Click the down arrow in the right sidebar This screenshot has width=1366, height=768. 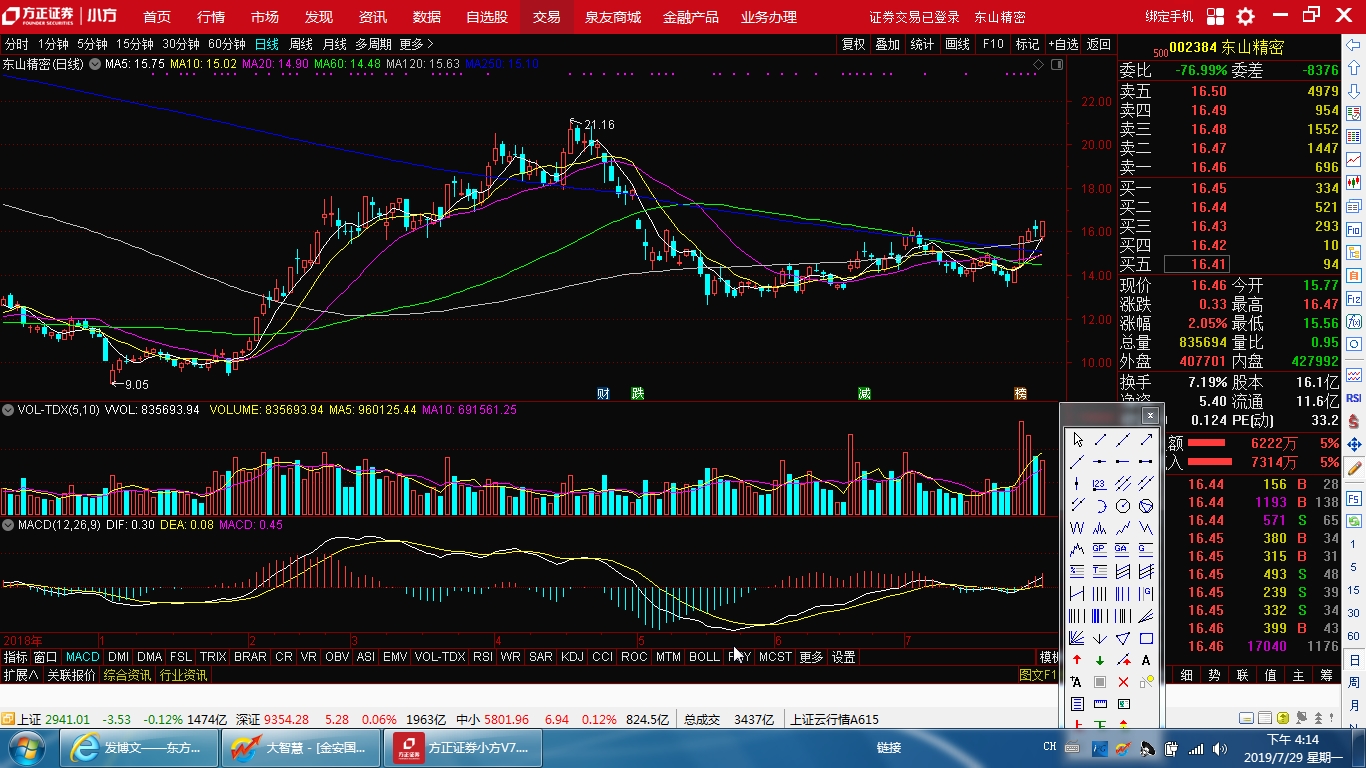[1354, 90]
